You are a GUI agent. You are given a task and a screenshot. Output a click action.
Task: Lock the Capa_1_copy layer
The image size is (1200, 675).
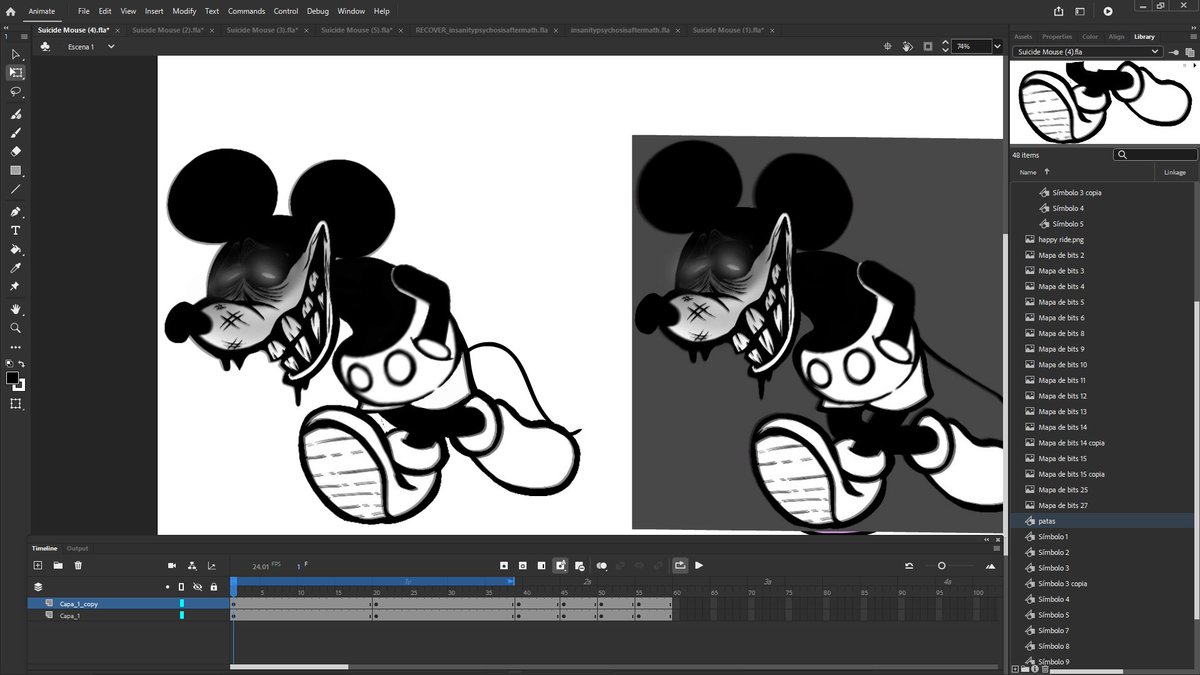(214, 603)
